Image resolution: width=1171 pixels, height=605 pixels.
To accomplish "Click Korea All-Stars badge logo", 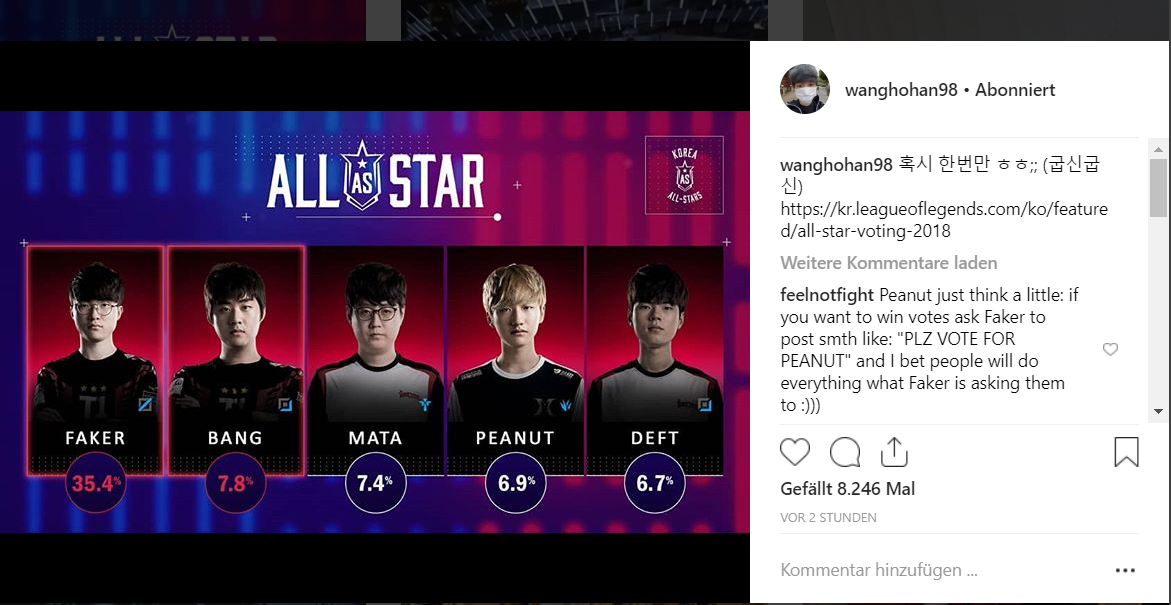I will pyautogui.click(x=684, y=175).
